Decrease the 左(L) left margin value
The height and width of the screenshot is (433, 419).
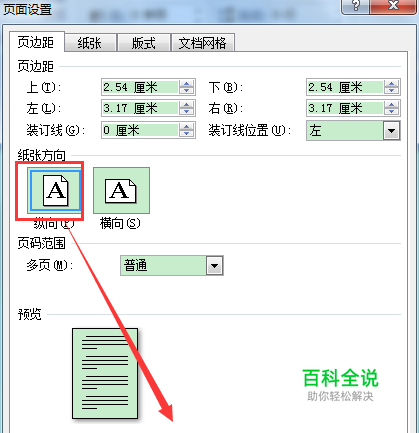point(187,112)
